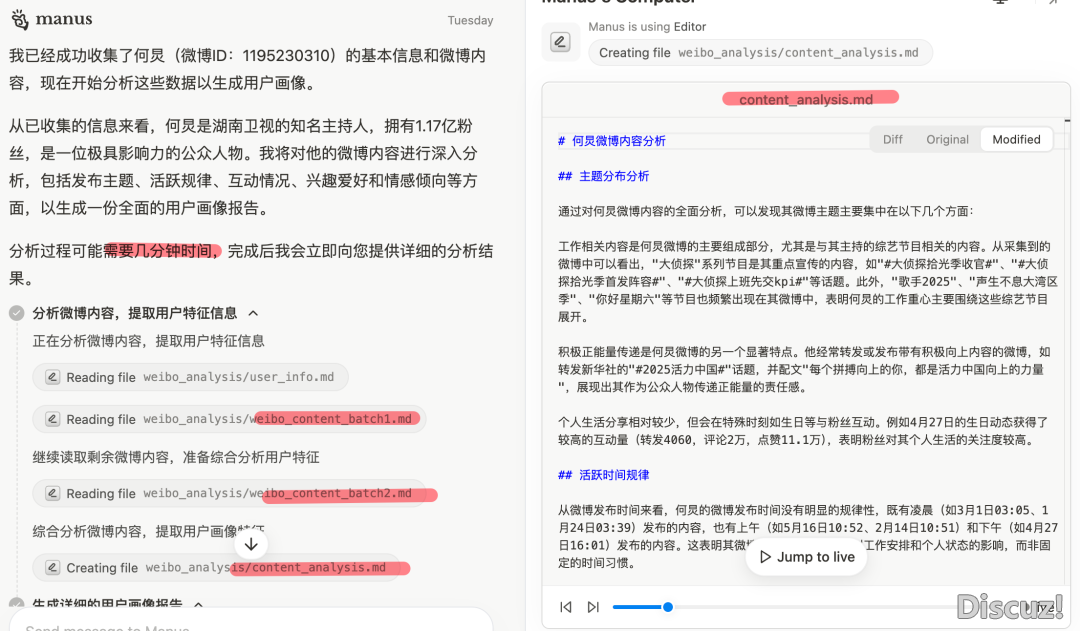Click edit icon on weibo_content_batch1.md step
Image resolution: width=1080 pixels, height=631 pixels.
pos(51,419)
